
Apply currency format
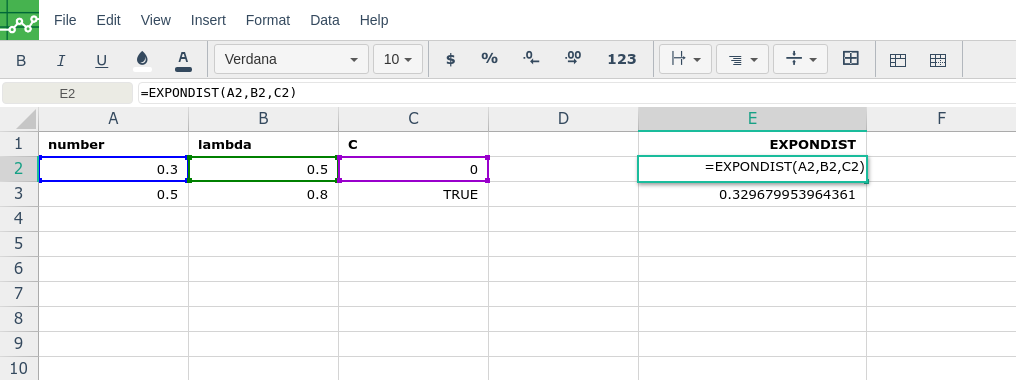pos(450,60)
